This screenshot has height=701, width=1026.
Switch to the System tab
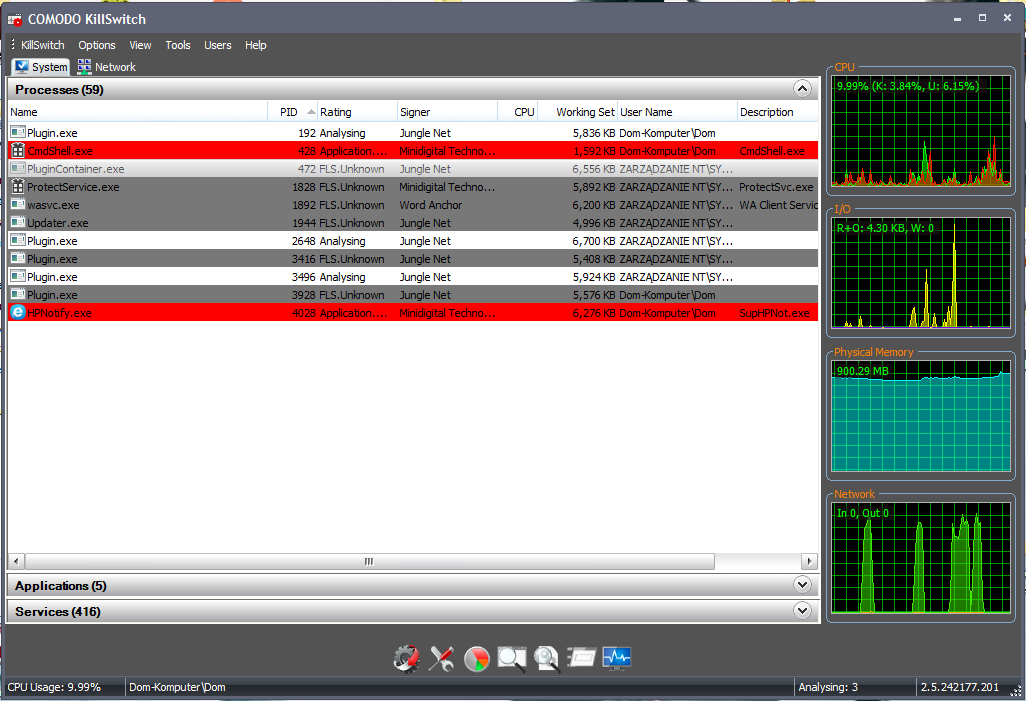pyautogui.click(x=41, y=67)
